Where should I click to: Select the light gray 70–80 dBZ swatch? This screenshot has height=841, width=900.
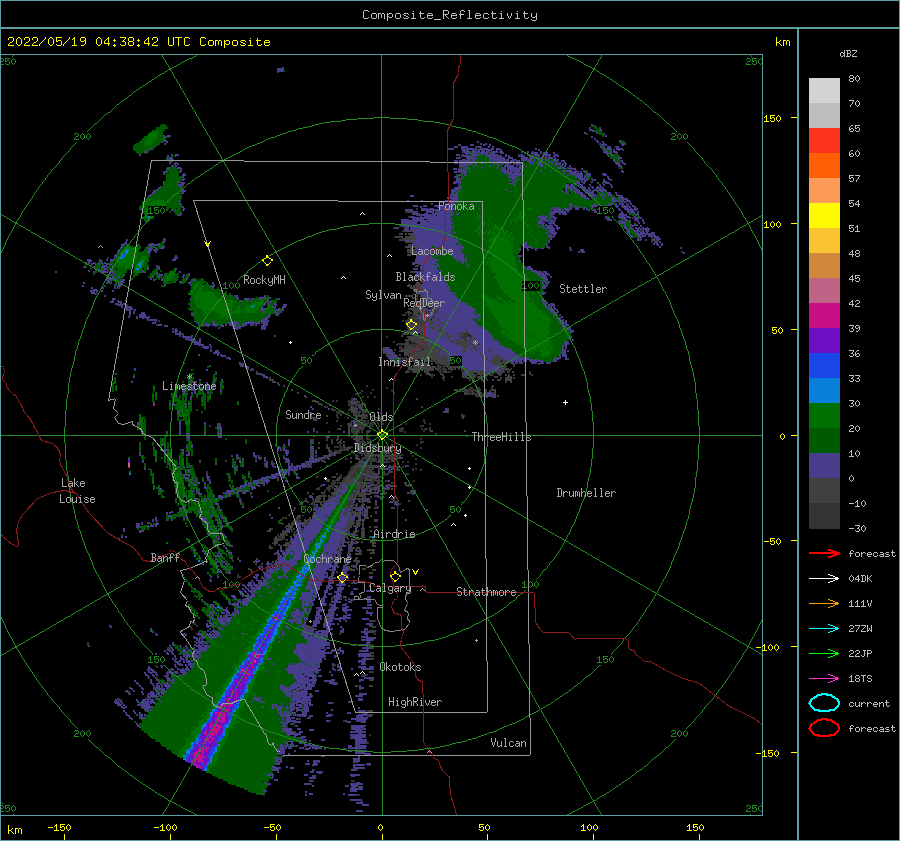(x=824, y=91)
